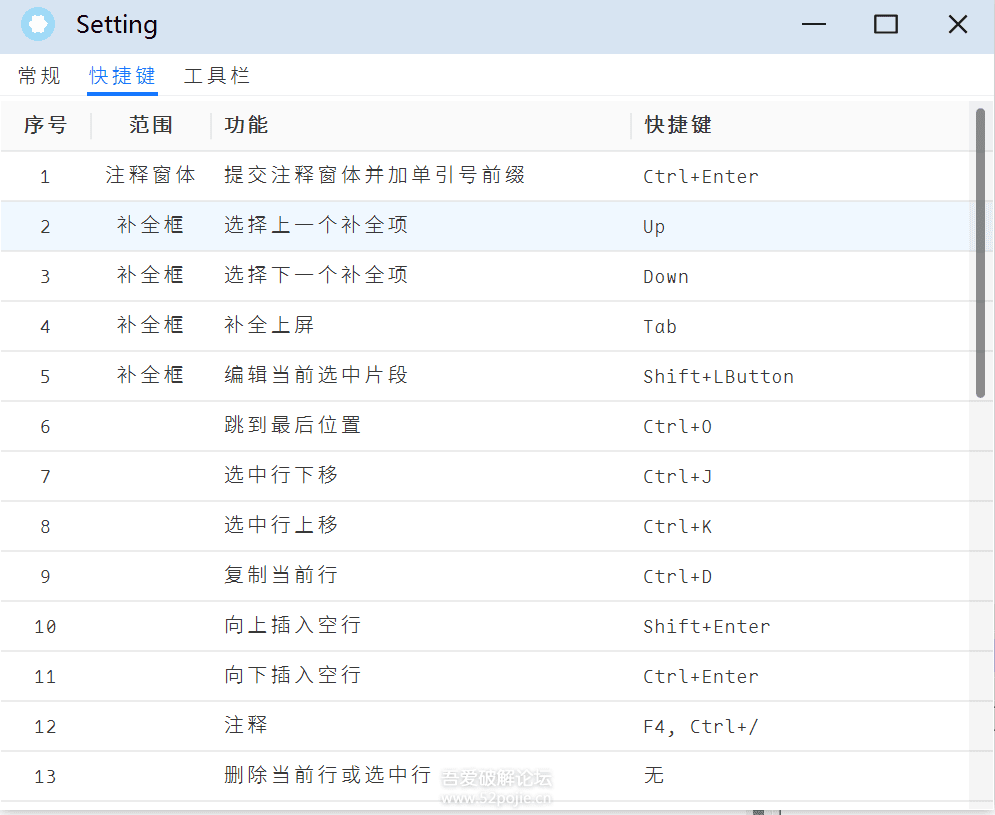Click the Setting app logo icon

tap(38, 25)
